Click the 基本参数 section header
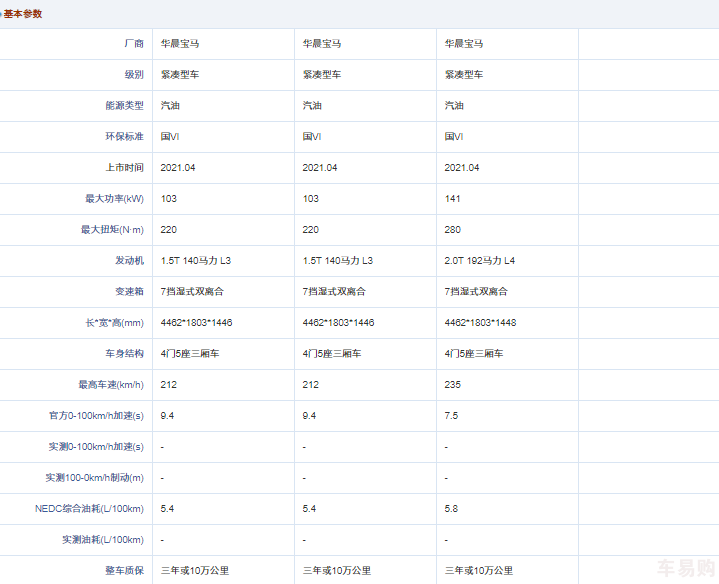The width and height of the screenshot is (719, 584). pos(23,14)
